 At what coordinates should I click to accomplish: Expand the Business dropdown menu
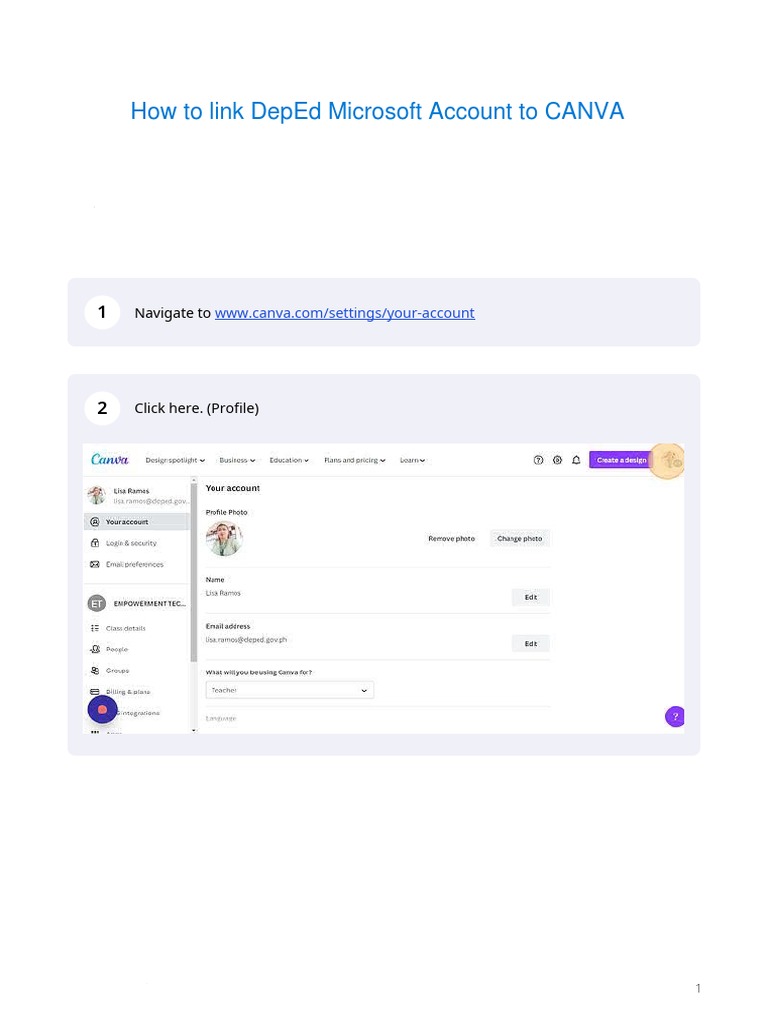pyautogui.click(x=237, y=460)
